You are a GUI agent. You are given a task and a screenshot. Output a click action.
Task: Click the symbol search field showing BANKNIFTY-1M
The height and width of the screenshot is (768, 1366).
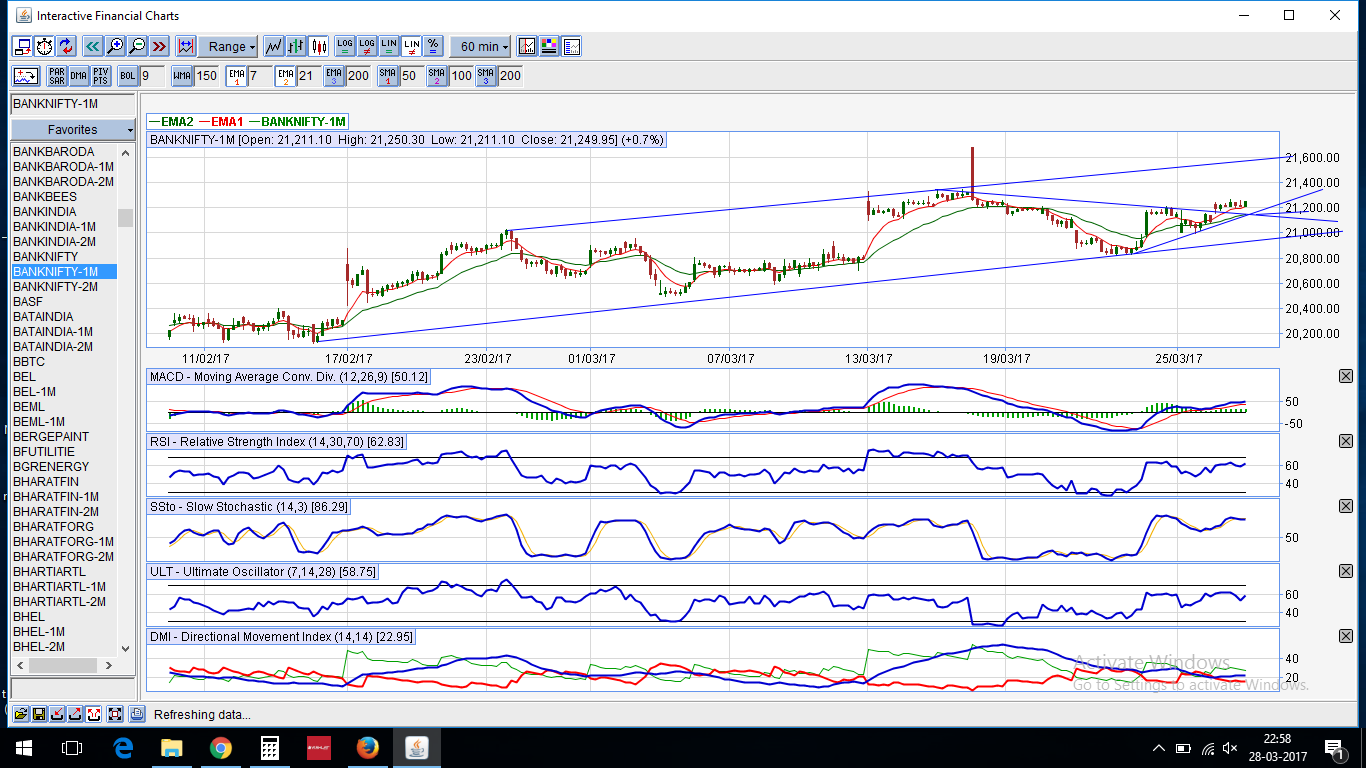[x=72, y=104]
